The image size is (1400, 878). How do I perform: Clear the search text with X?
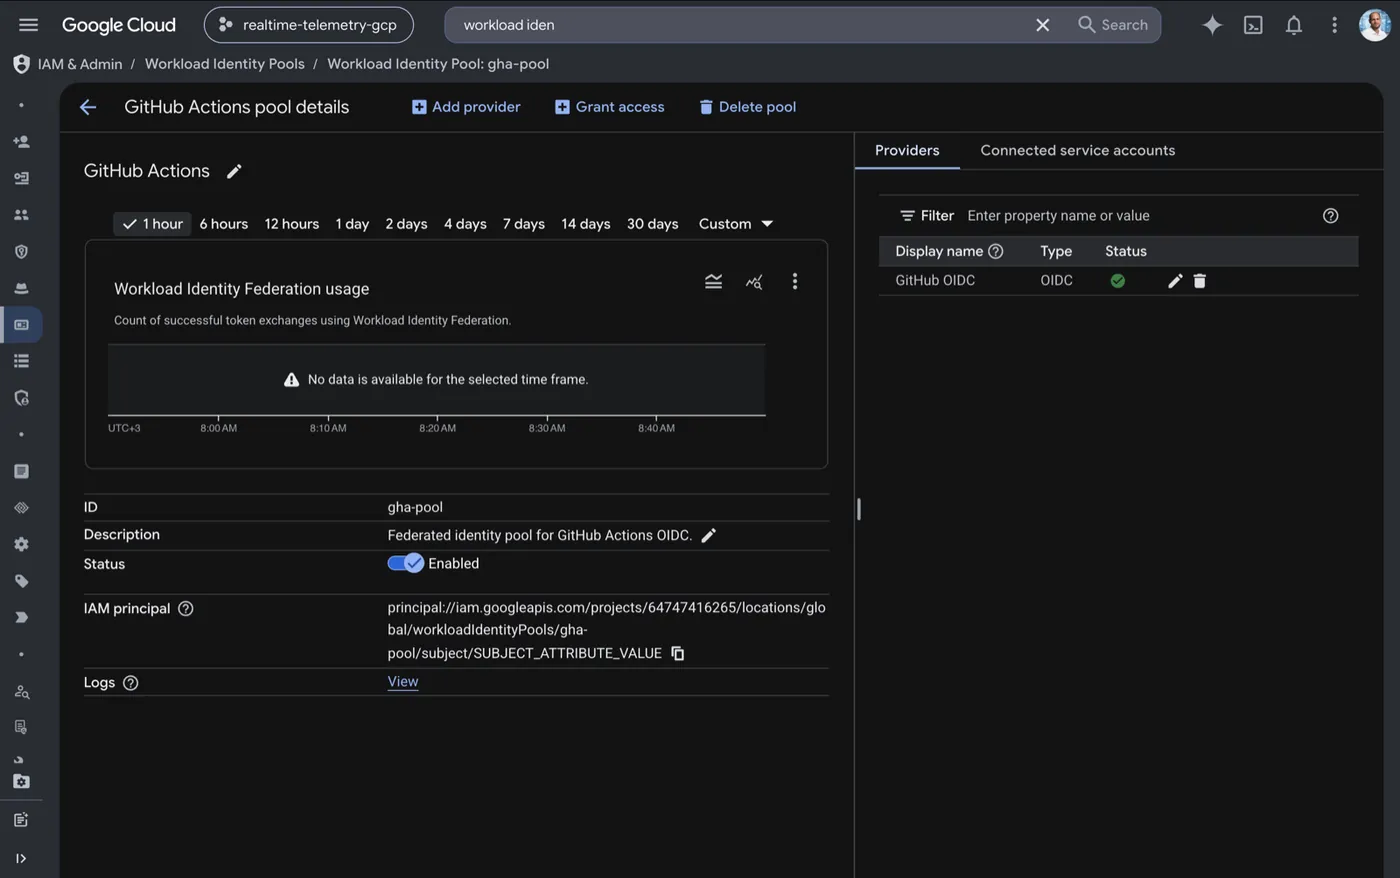coord(1042,25)
